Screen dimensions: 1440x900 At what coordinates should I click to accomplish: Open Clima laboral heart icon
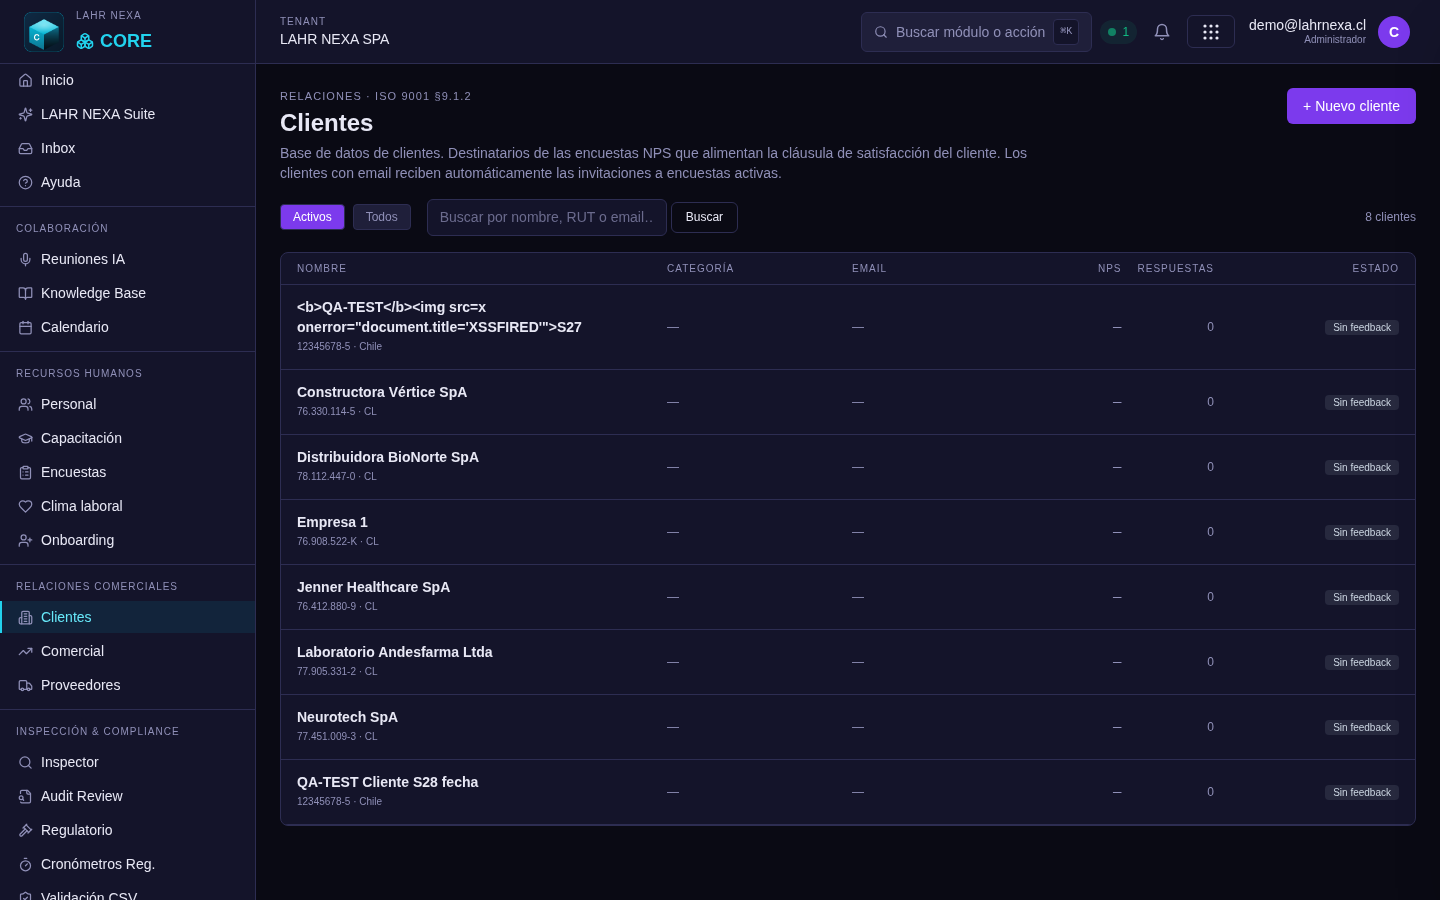point(26,506)
